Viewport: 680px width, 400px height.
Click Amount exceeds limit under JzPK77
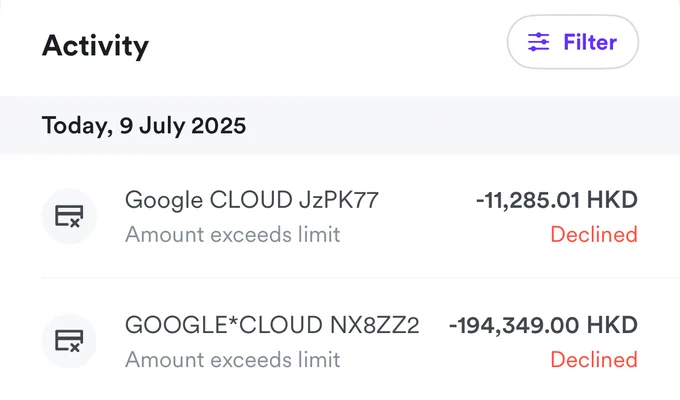232,235
